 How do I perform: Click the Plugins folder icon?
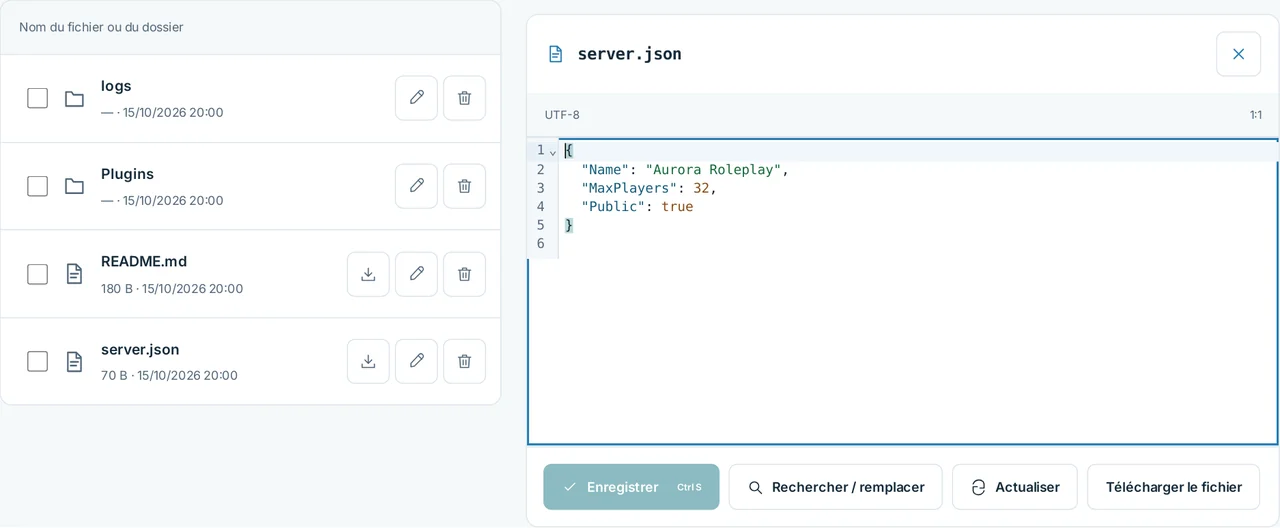tap(74, 186)
